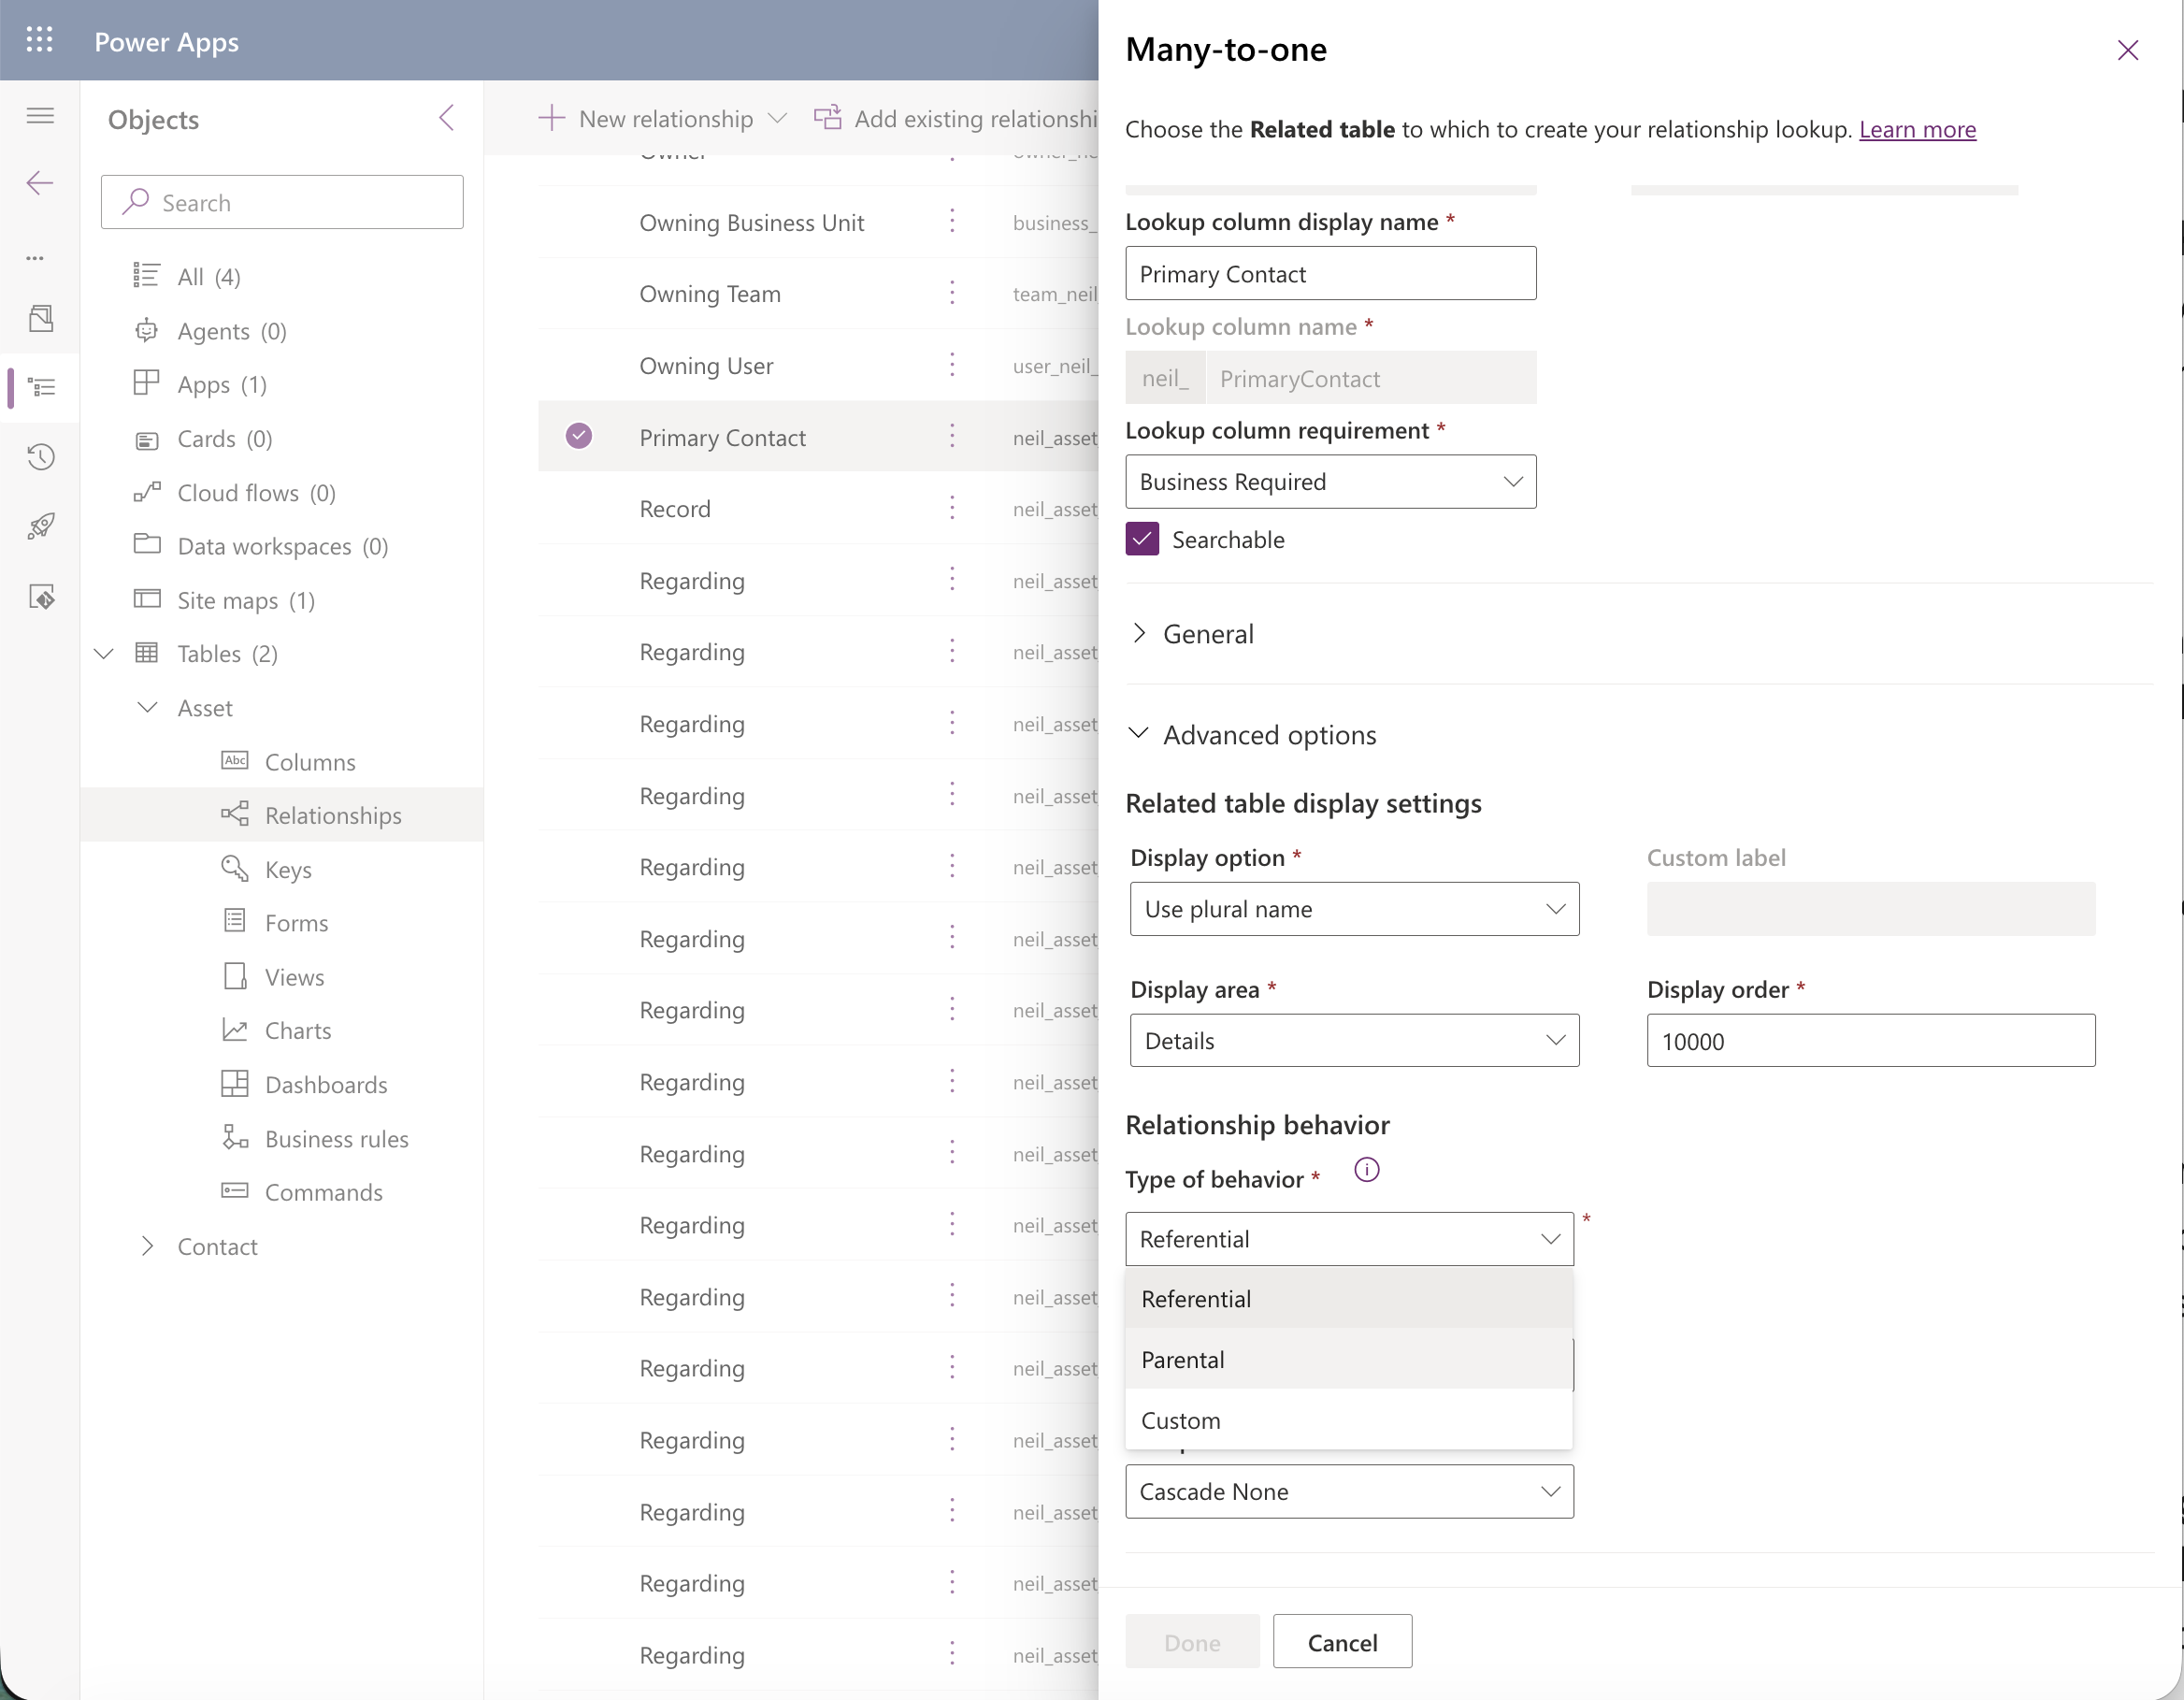Open the more options ellipsis in left rail
This screenshot has height=1700, width=2184.
[36, 258]
